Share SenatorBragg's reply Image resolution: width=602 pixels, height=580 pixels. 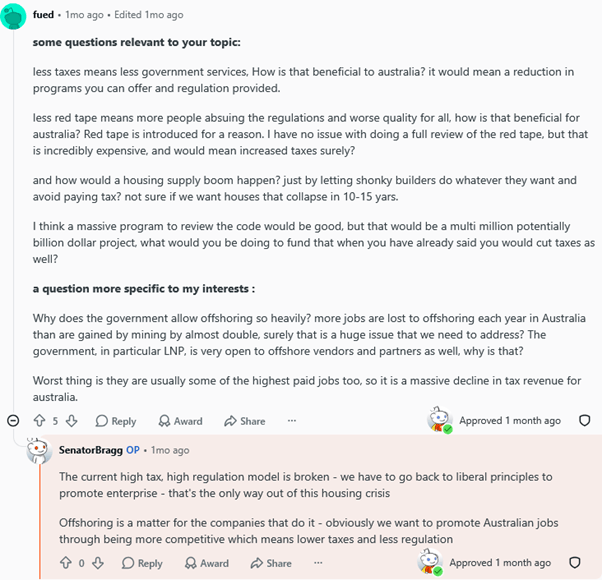271,563
